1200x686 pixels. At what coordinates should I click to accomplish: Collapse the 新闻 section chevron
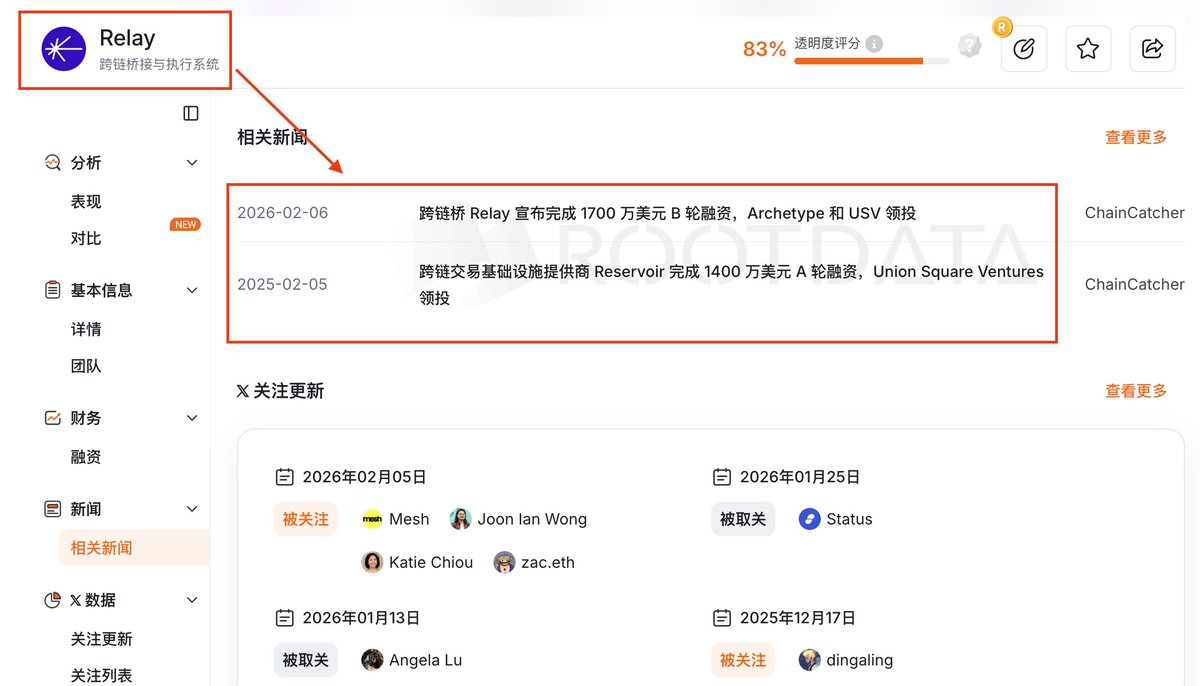[x=192, y=509]
